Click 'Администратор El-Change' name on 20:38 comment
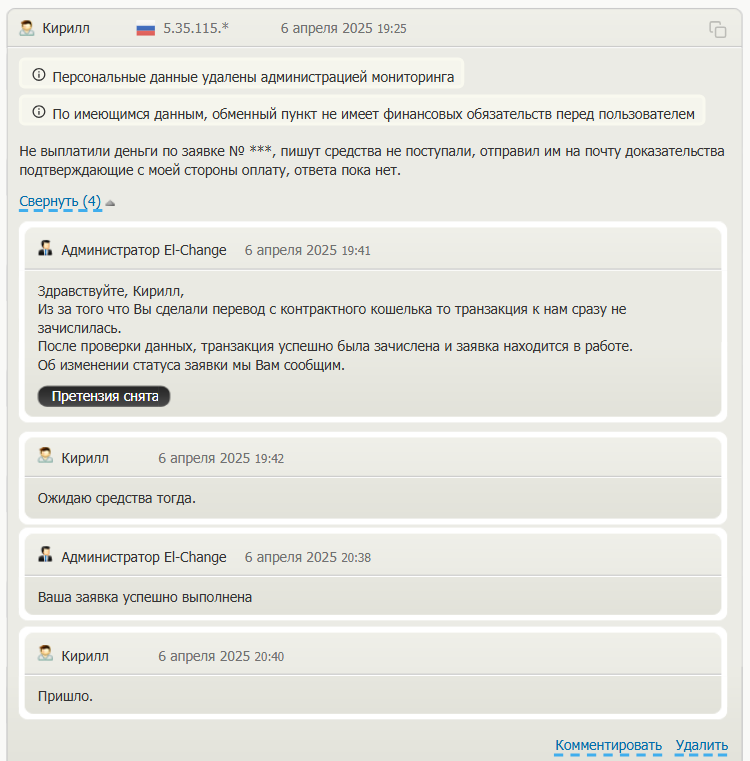This screenshot has height=761, width=750. (x=144, y=557)
